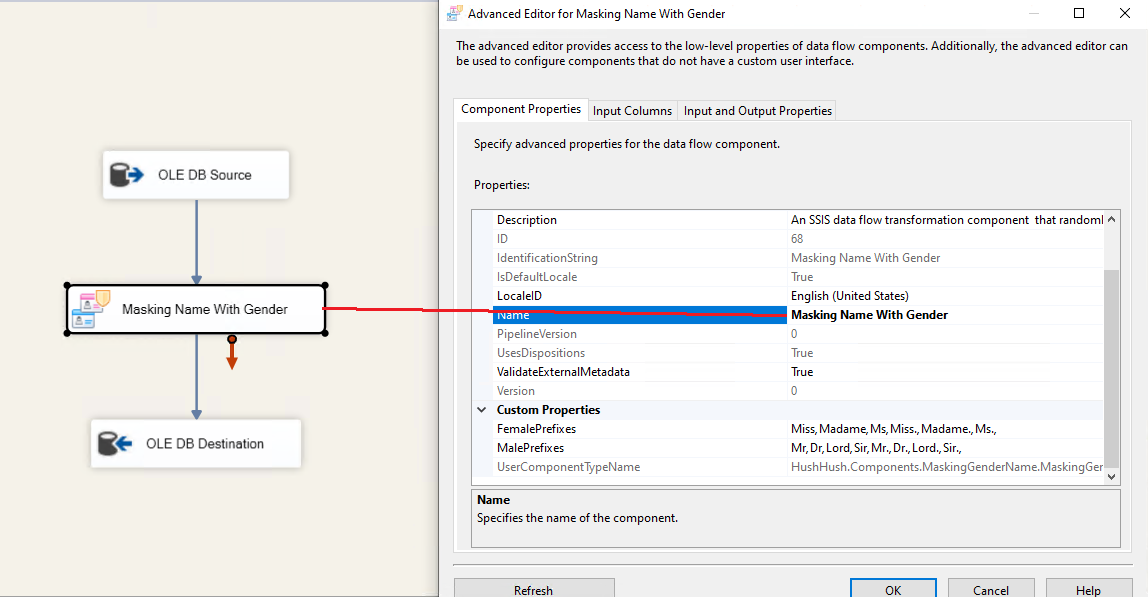
Task: Select the LocaleID property value field
Action: pyautogui.click(x=945, y=296)
